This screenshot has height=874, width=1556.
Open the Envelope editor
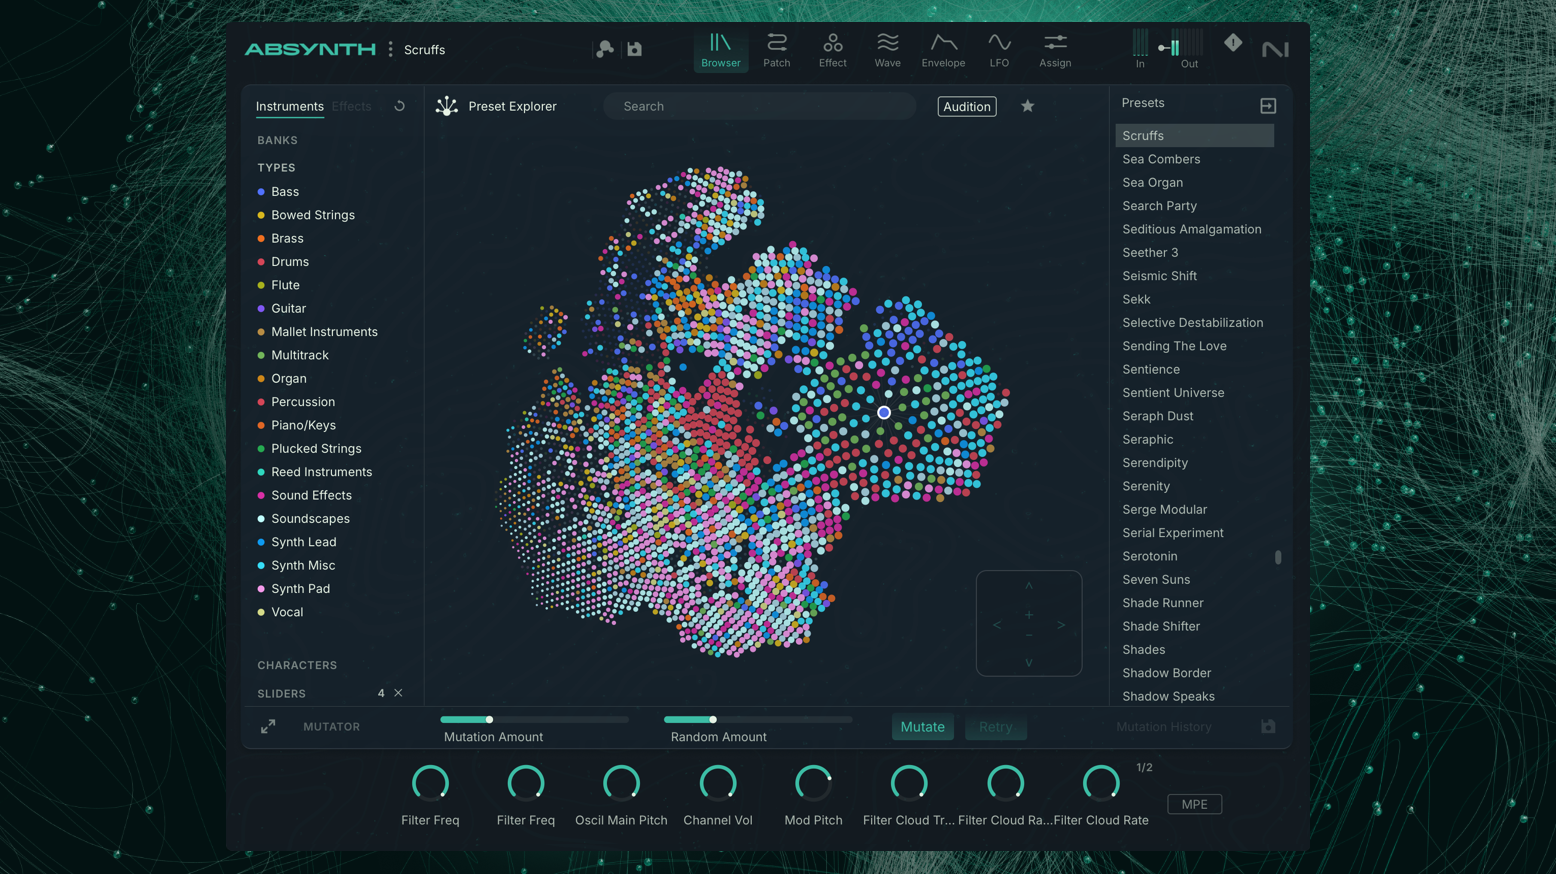943,49
